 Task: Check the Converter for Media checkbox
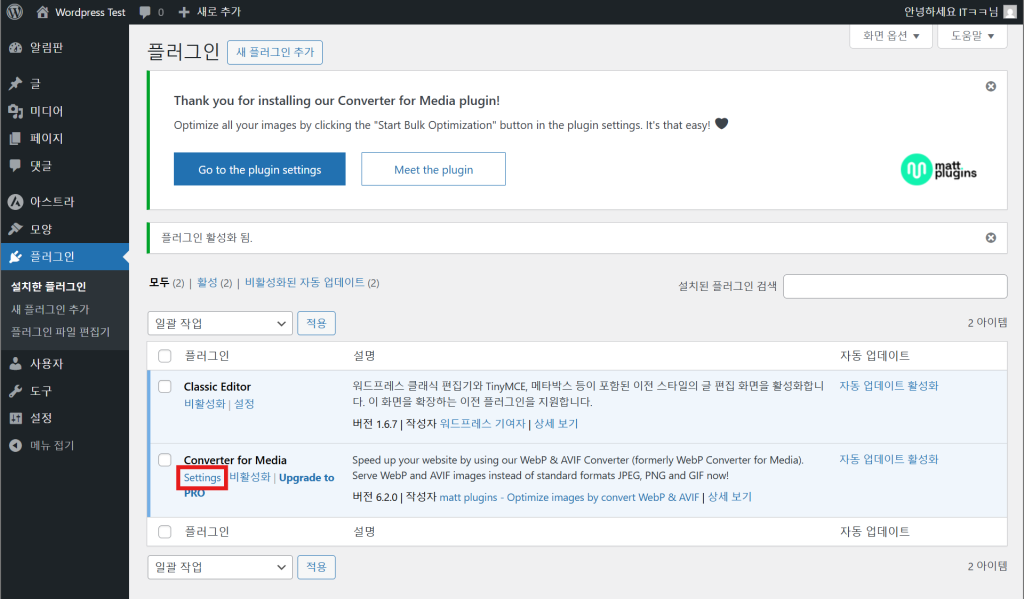click(165, 460)
